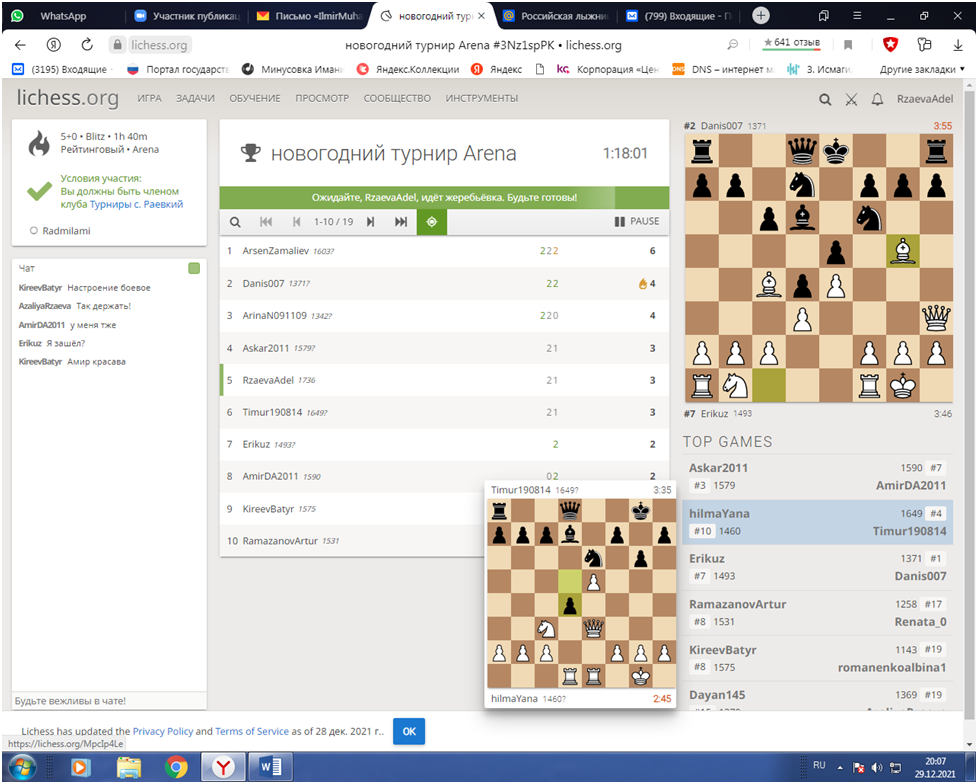Viewport: 978px width, 784px height.
Task: Type in the chat input field
Action: pos(108,700)
